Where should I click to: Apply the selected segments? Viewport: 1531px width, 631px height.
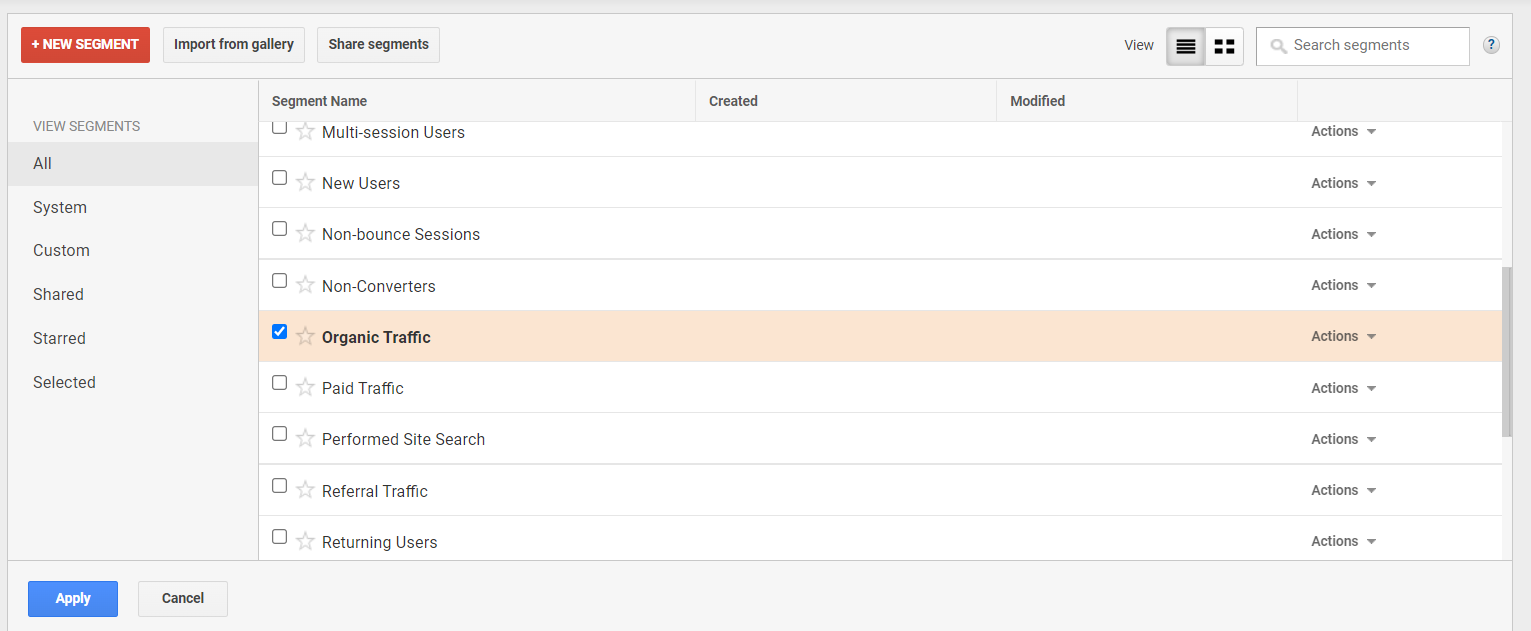coord(73,599)
